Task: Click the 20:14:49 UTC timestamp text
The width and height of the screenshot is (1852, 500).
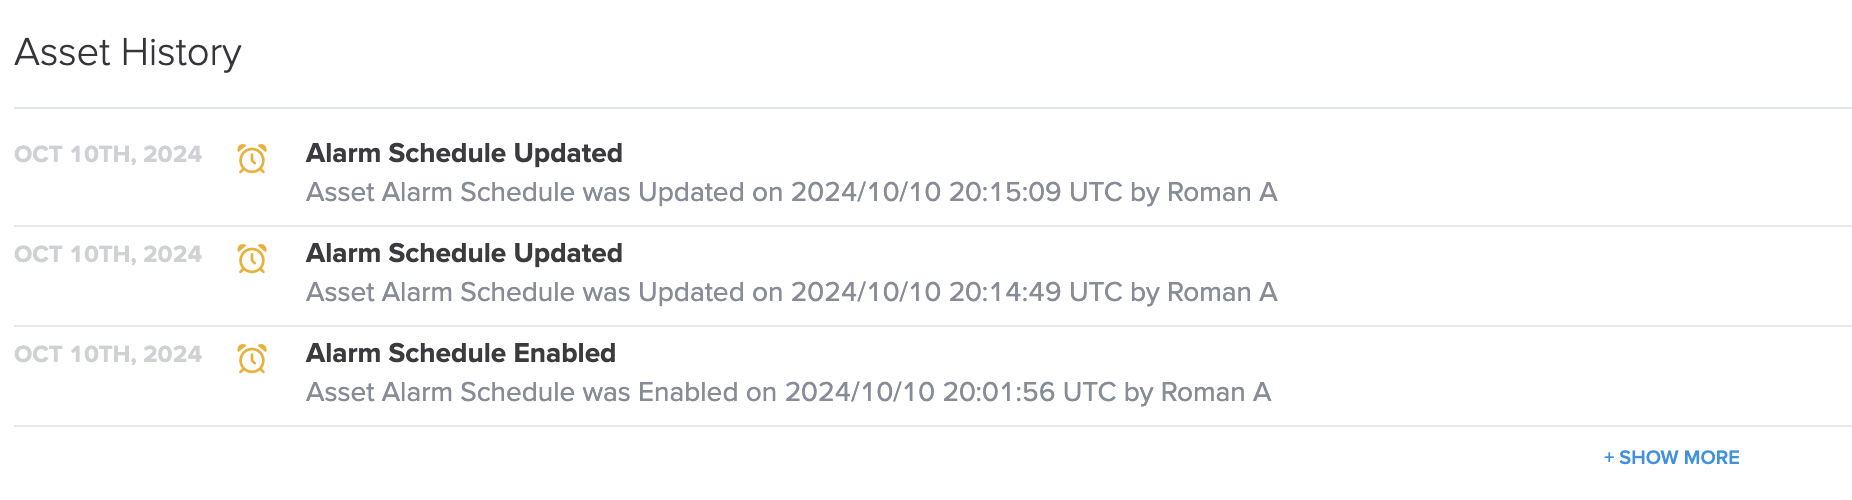Action: (1035, 292)
